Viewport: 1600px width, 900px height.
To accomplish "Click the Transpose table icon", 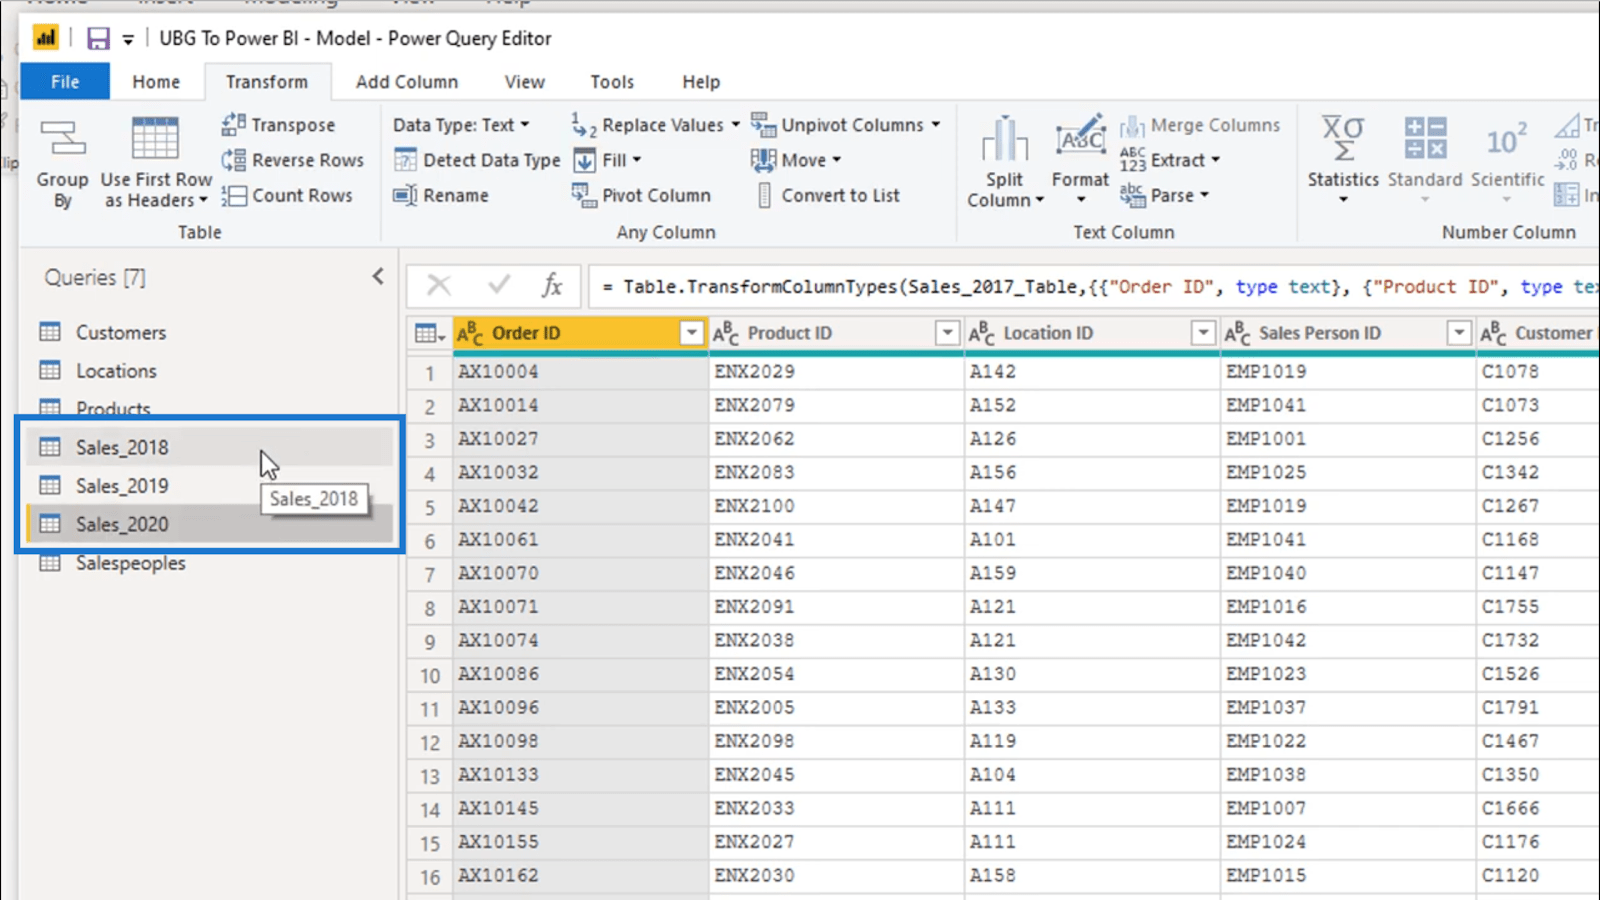I will click(x=233, y=124).
